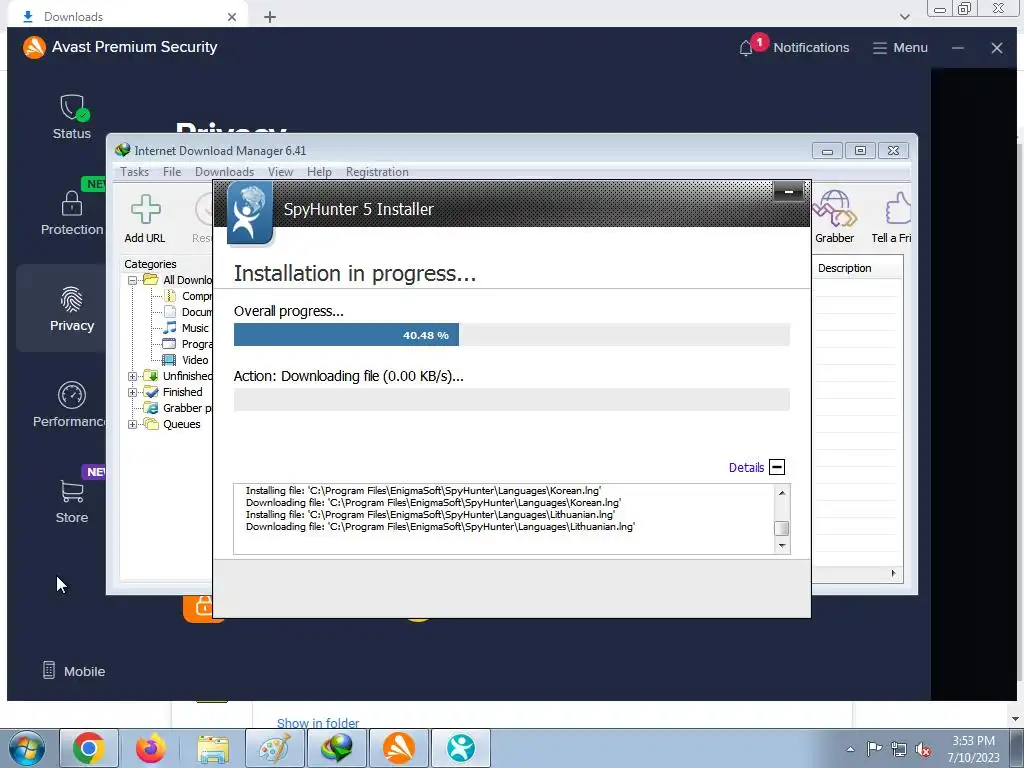Collapse All Downloads tree node in IDM

tap(133, 280)
